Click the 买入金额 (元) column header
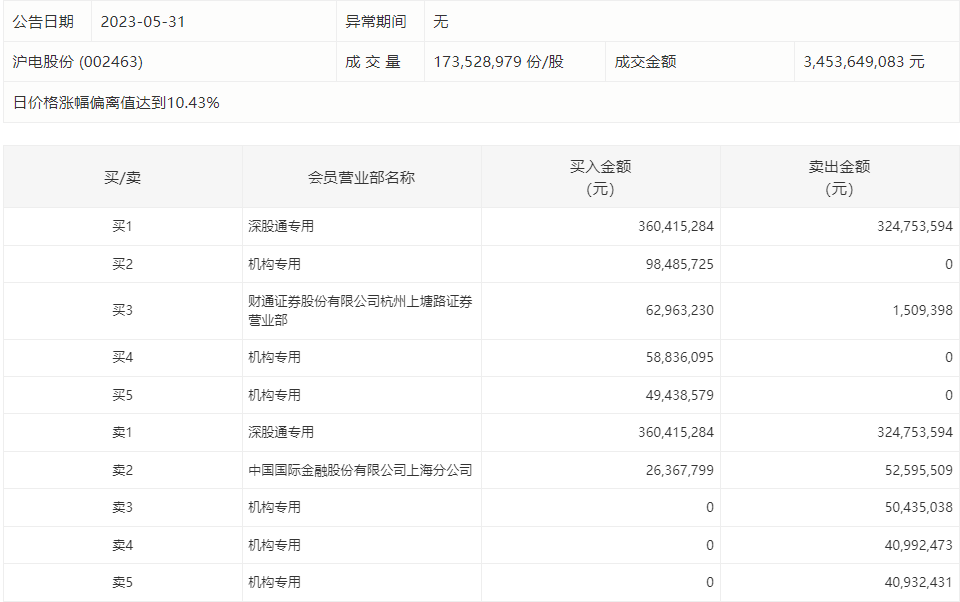The image size is (960, 602). point(601,178)
